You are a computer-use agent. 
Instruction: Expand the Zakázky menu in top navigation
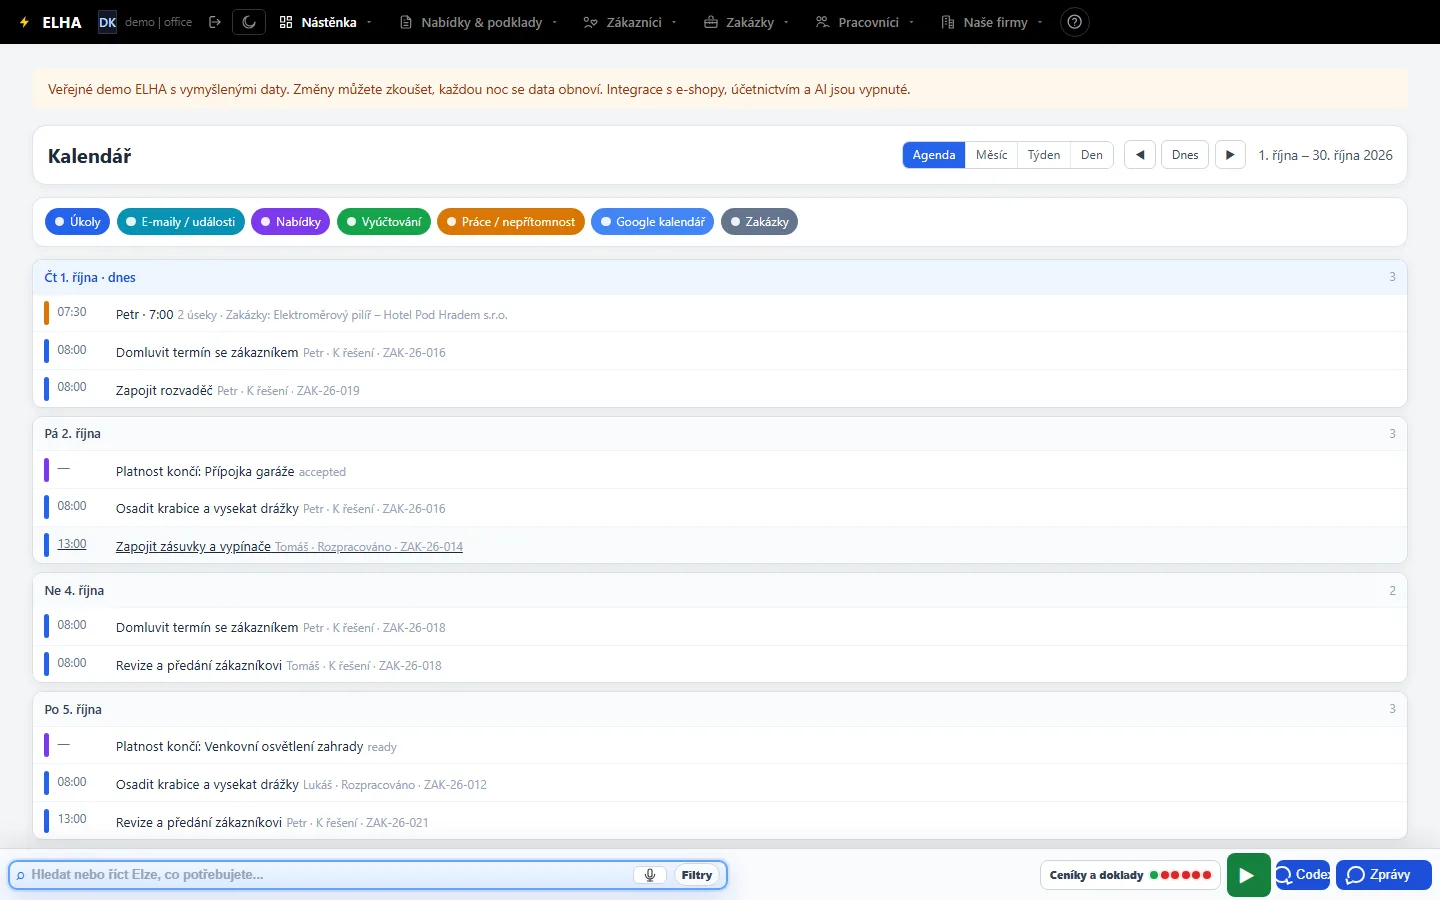(x=746, y=22)
